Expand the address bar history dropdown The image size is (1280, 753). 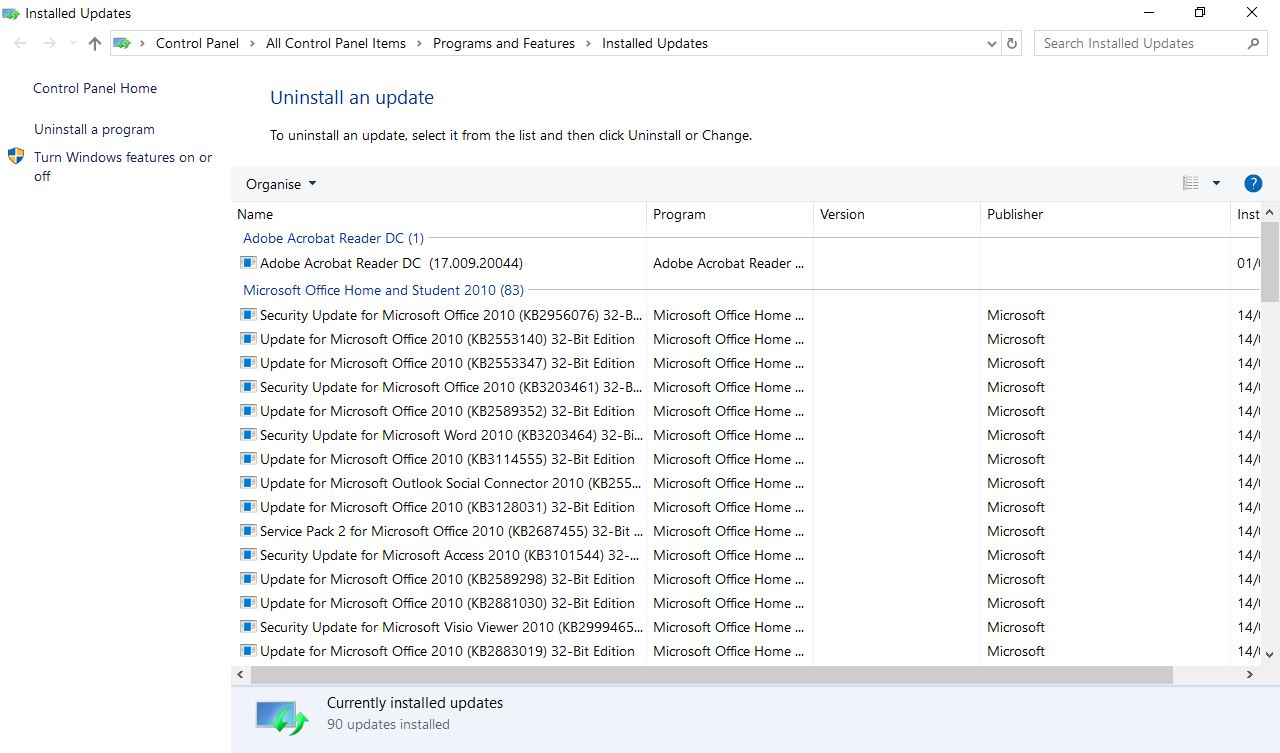click(x=991, y=44)
